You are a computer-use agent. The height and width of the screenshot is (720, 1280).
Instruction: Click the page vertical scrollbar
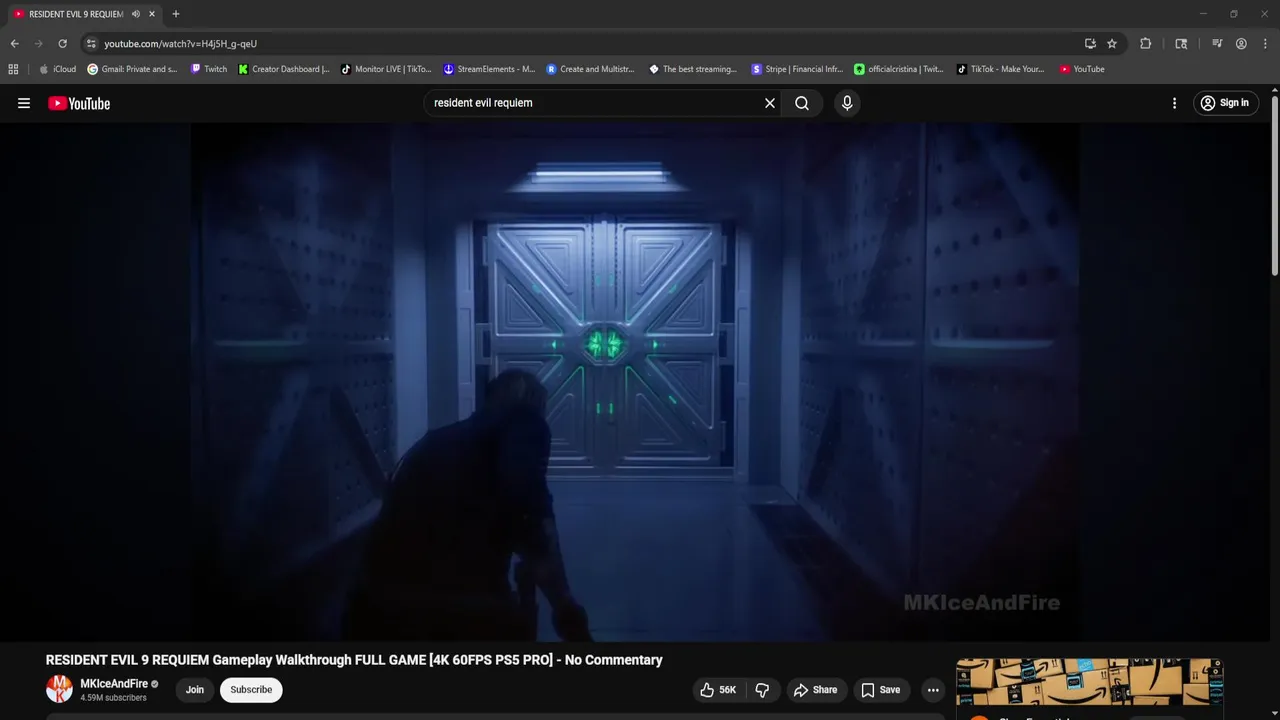tap(1275, 184)
